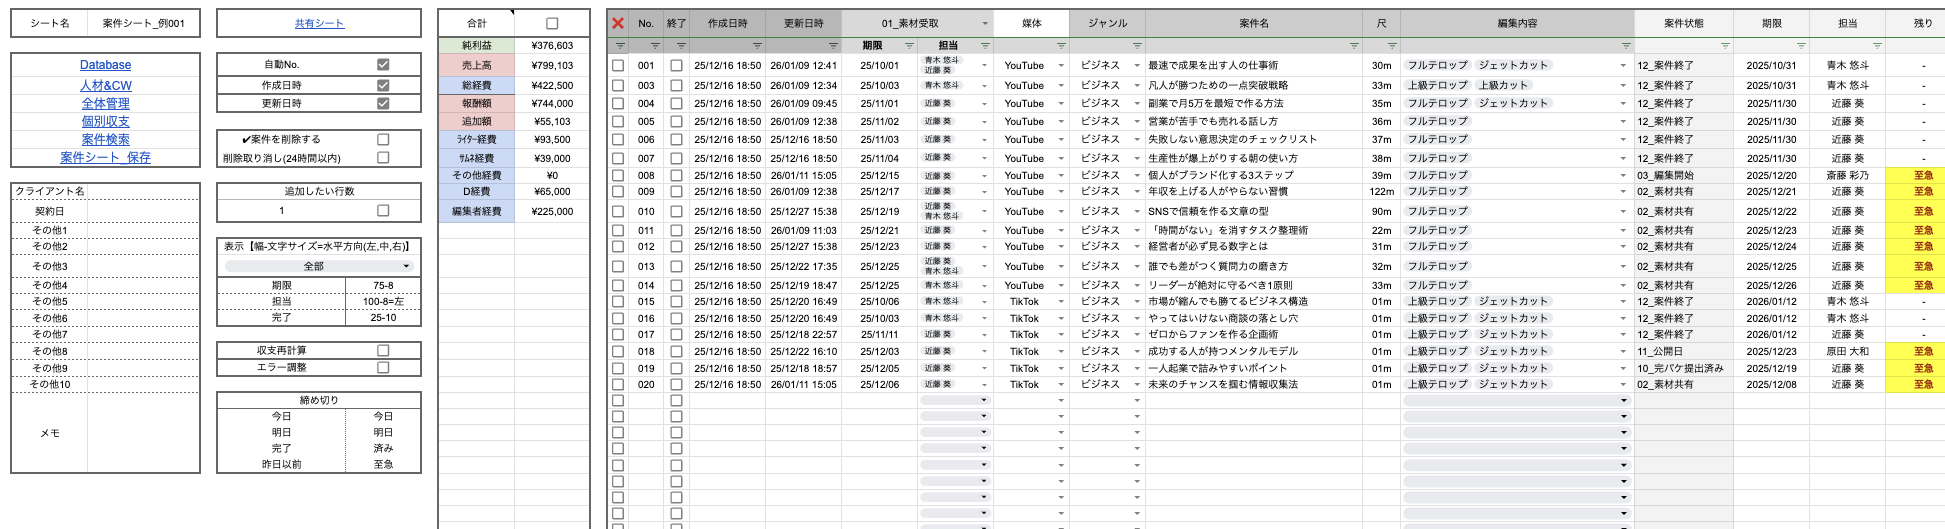The width and height of the screenshot is (1945, 529).
Task: Click filter icon under 案件状態 column
Action: coord(1725,46)
